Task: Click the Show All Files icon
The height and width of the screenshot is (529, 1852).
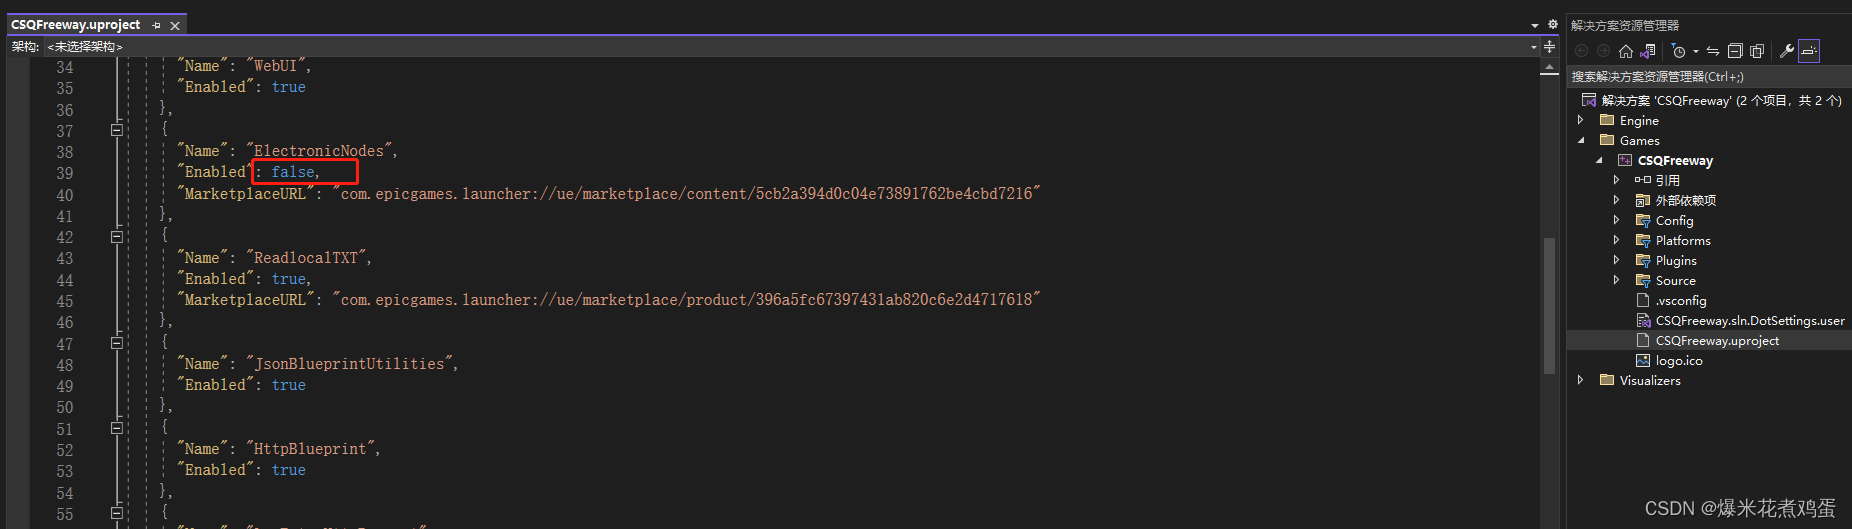Action: (x=1757, y=51)
